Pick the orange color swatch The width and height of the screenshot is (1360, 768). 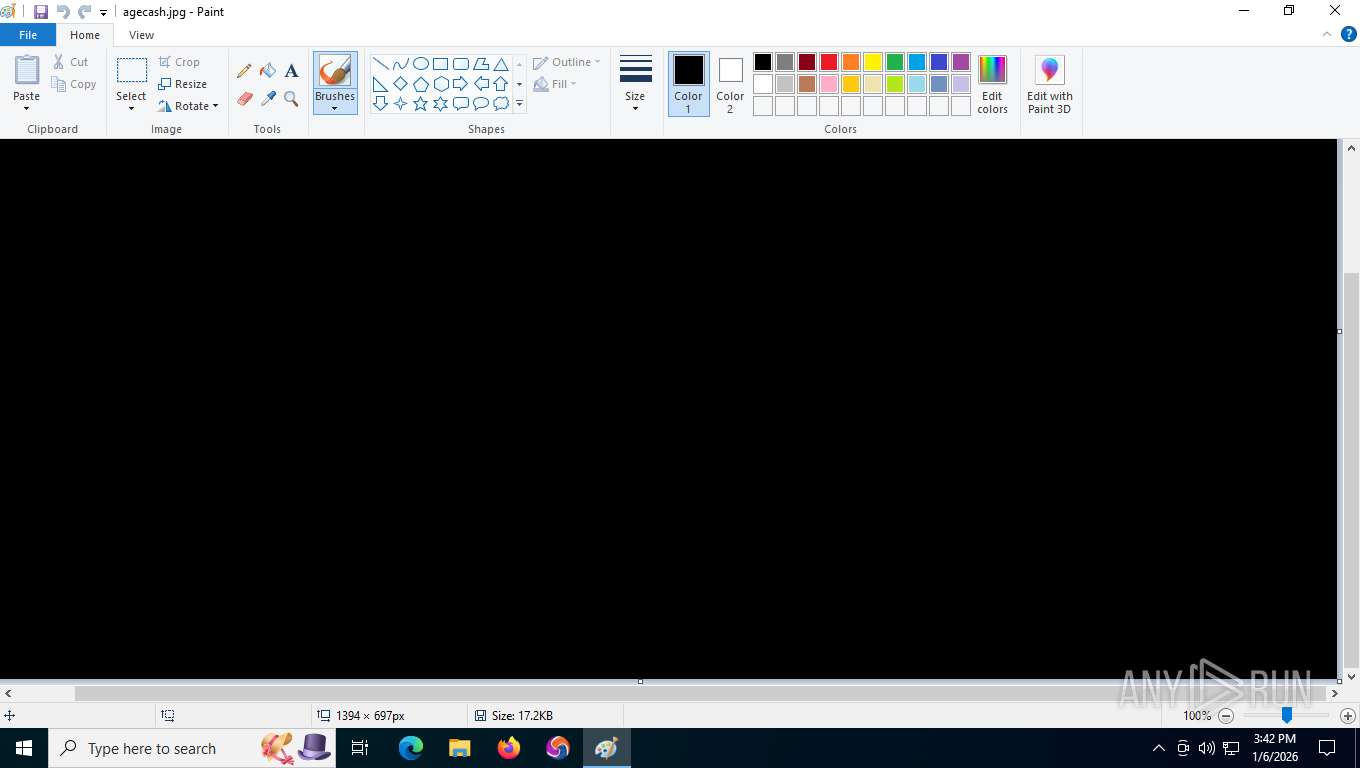[x=851, y=62]
